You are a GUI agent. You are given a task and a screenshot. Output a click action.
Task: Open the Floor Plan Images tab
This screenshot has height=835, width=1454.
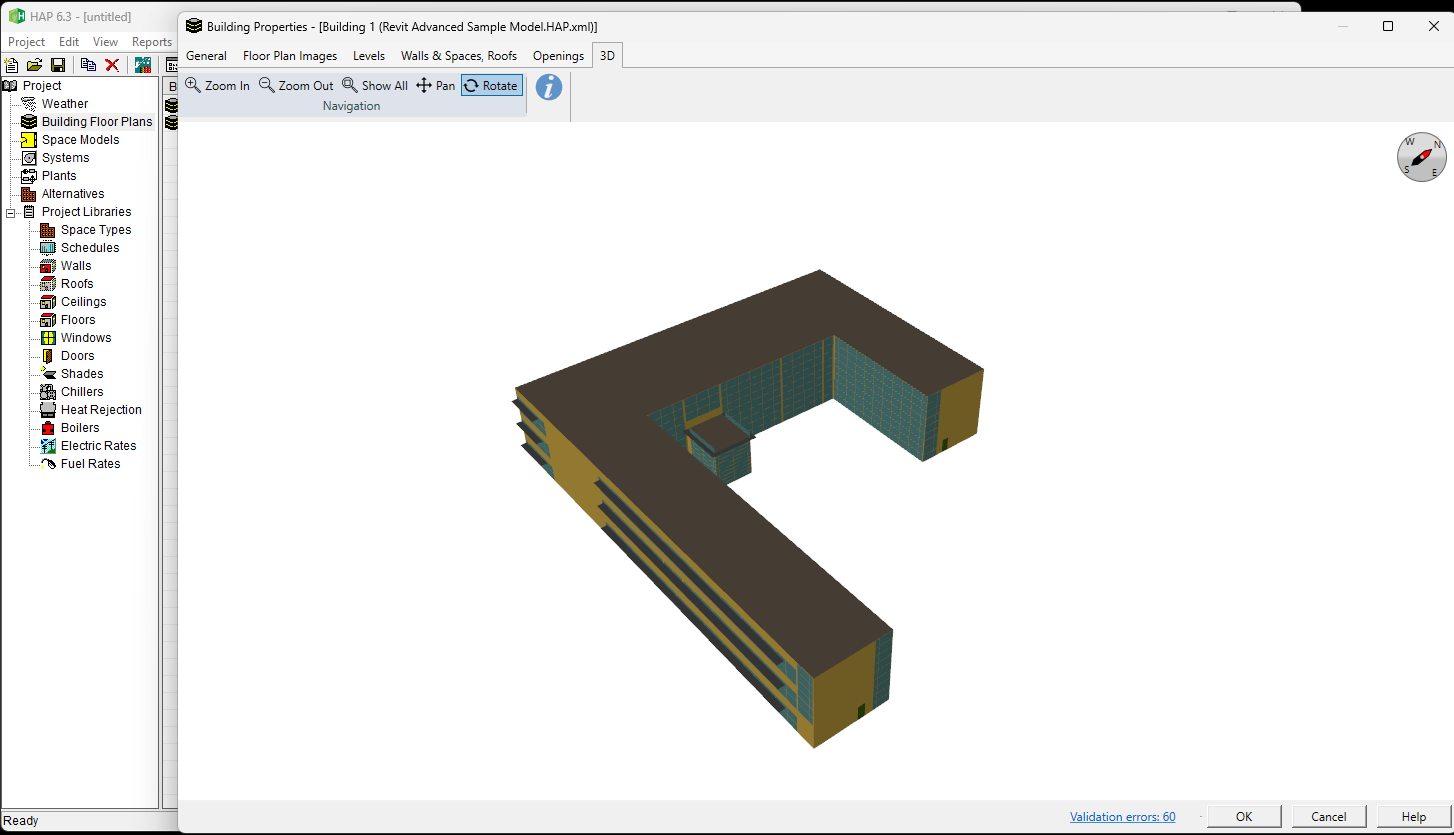[x=290, y=56]
